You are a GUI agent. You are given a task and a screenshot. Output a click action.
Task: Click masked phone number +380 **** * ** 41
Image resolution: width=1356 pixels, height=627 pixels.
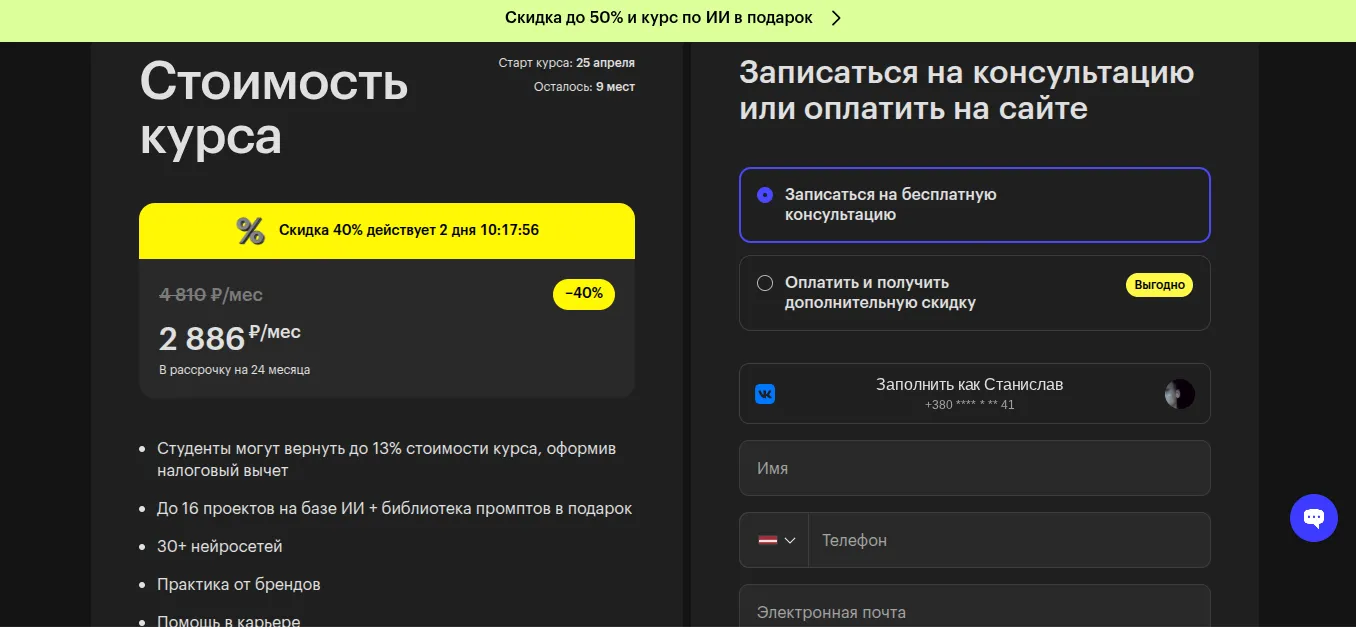tap(970, 405)
